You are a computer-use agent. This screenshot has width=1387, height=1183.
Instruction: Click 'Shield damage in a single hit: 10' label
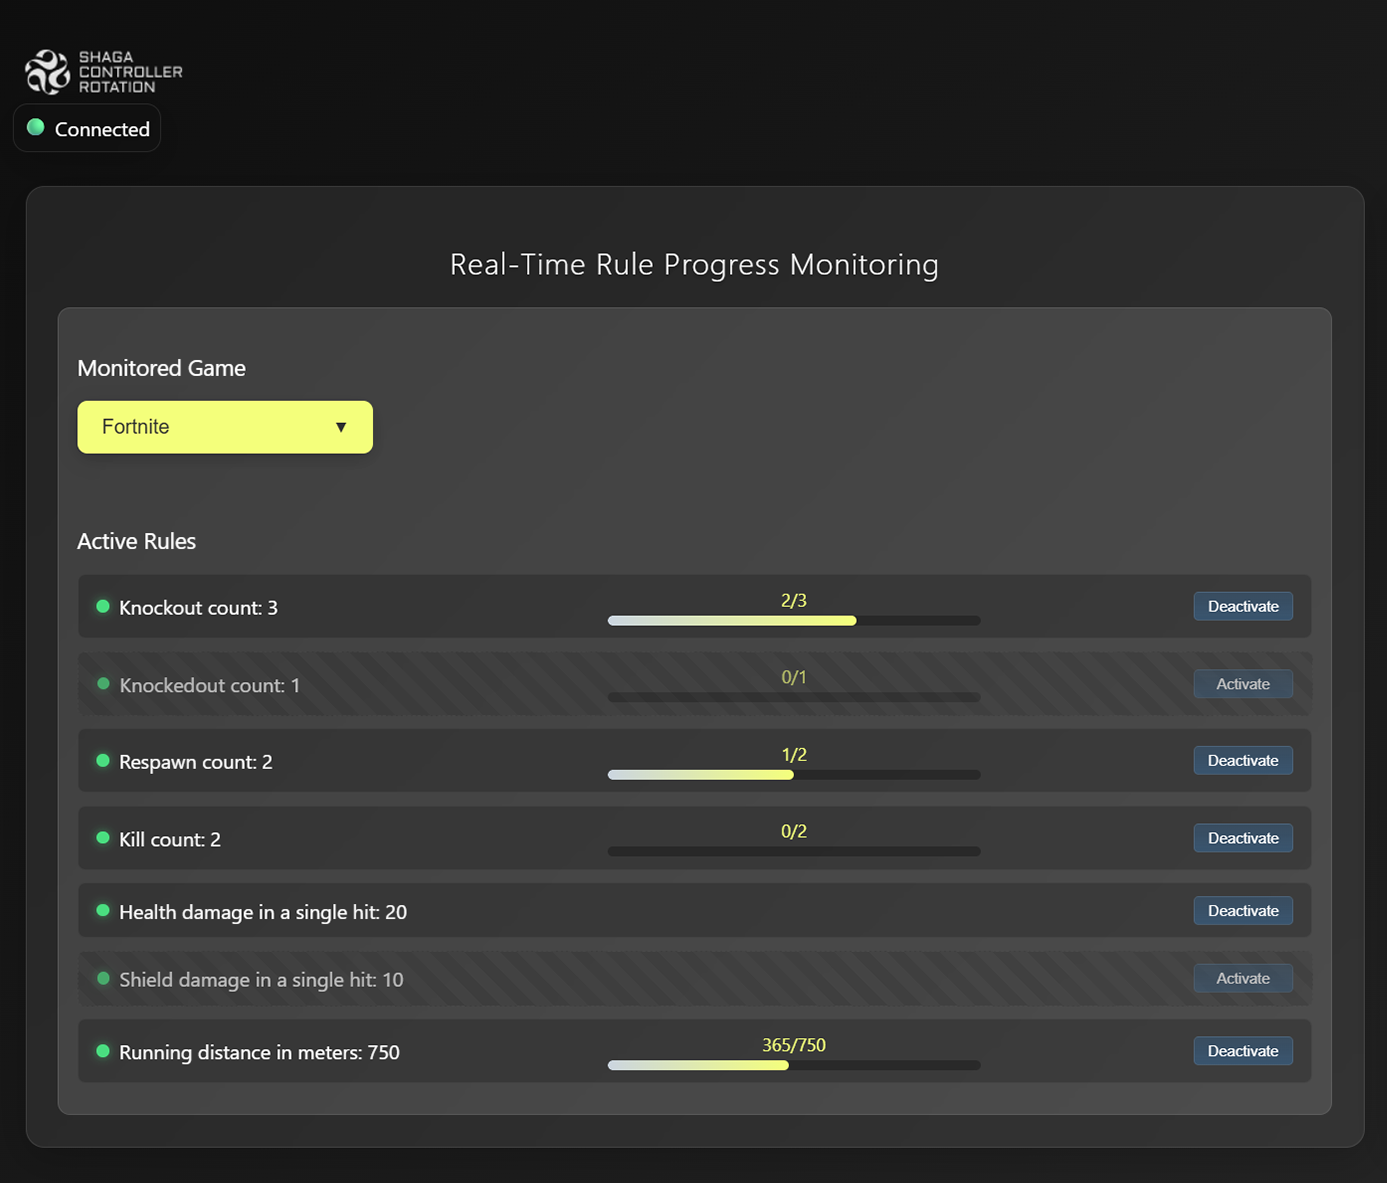point(262,980)
